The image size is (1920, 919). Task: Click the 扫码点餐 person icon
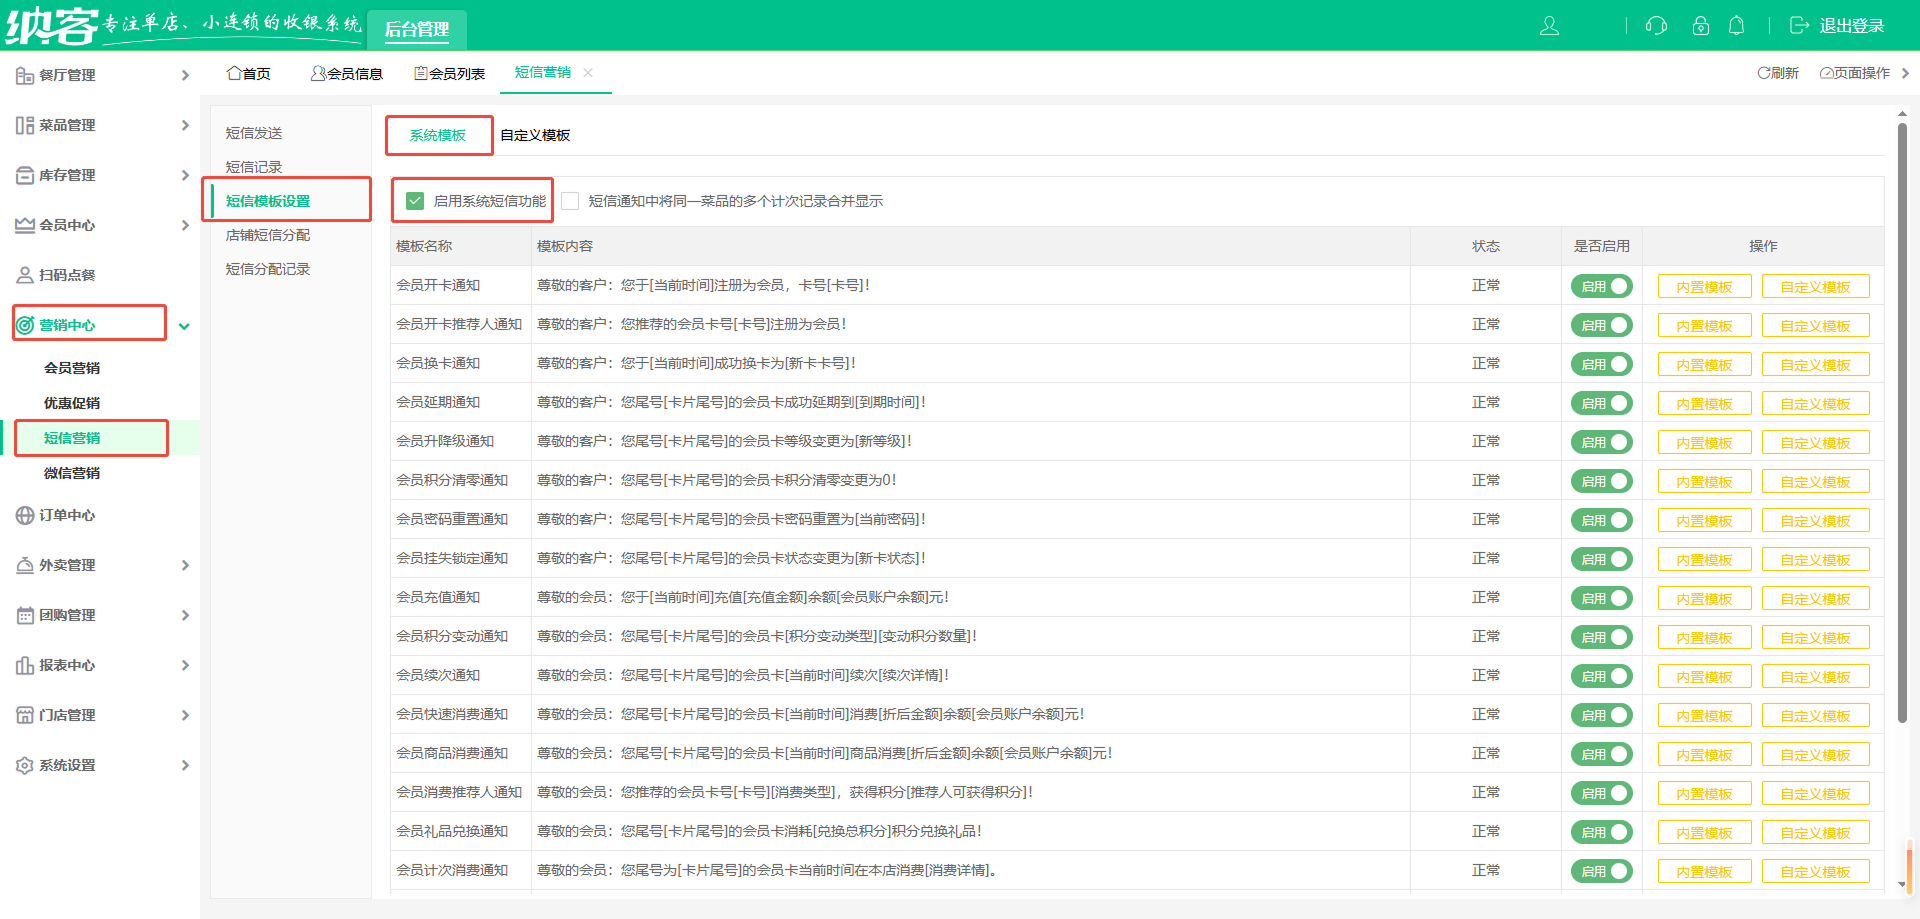(x=25, y=275)
